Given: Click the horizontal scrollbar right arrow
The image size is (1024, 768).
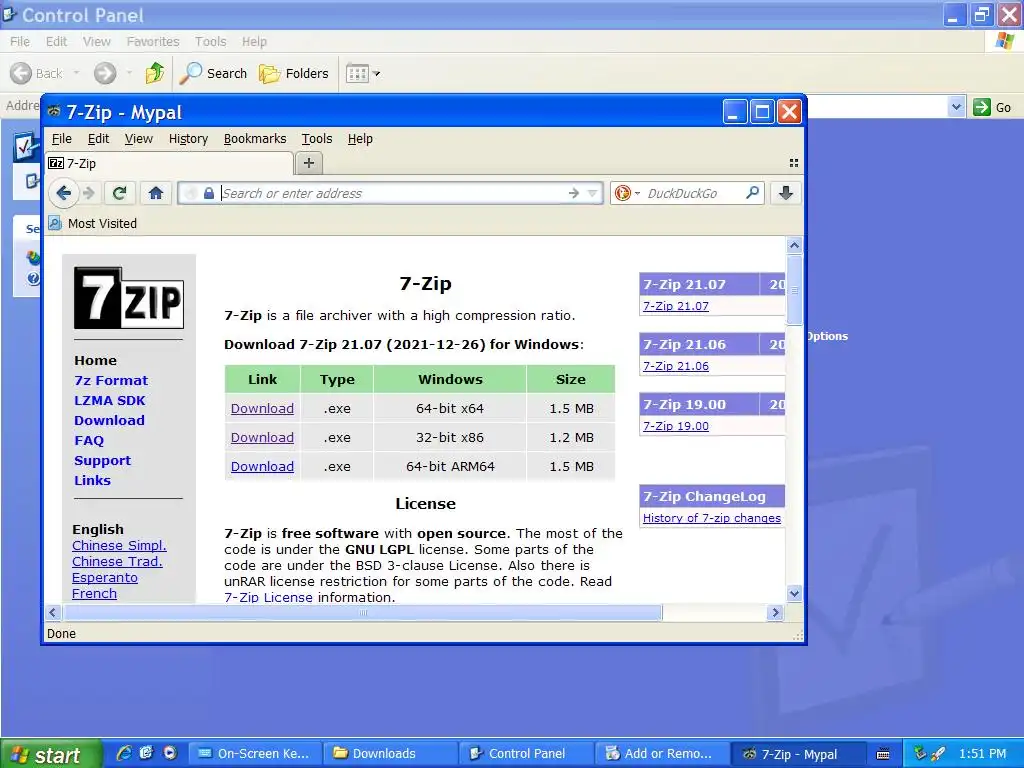Looking at the screenshot, I should coord(775,613).
